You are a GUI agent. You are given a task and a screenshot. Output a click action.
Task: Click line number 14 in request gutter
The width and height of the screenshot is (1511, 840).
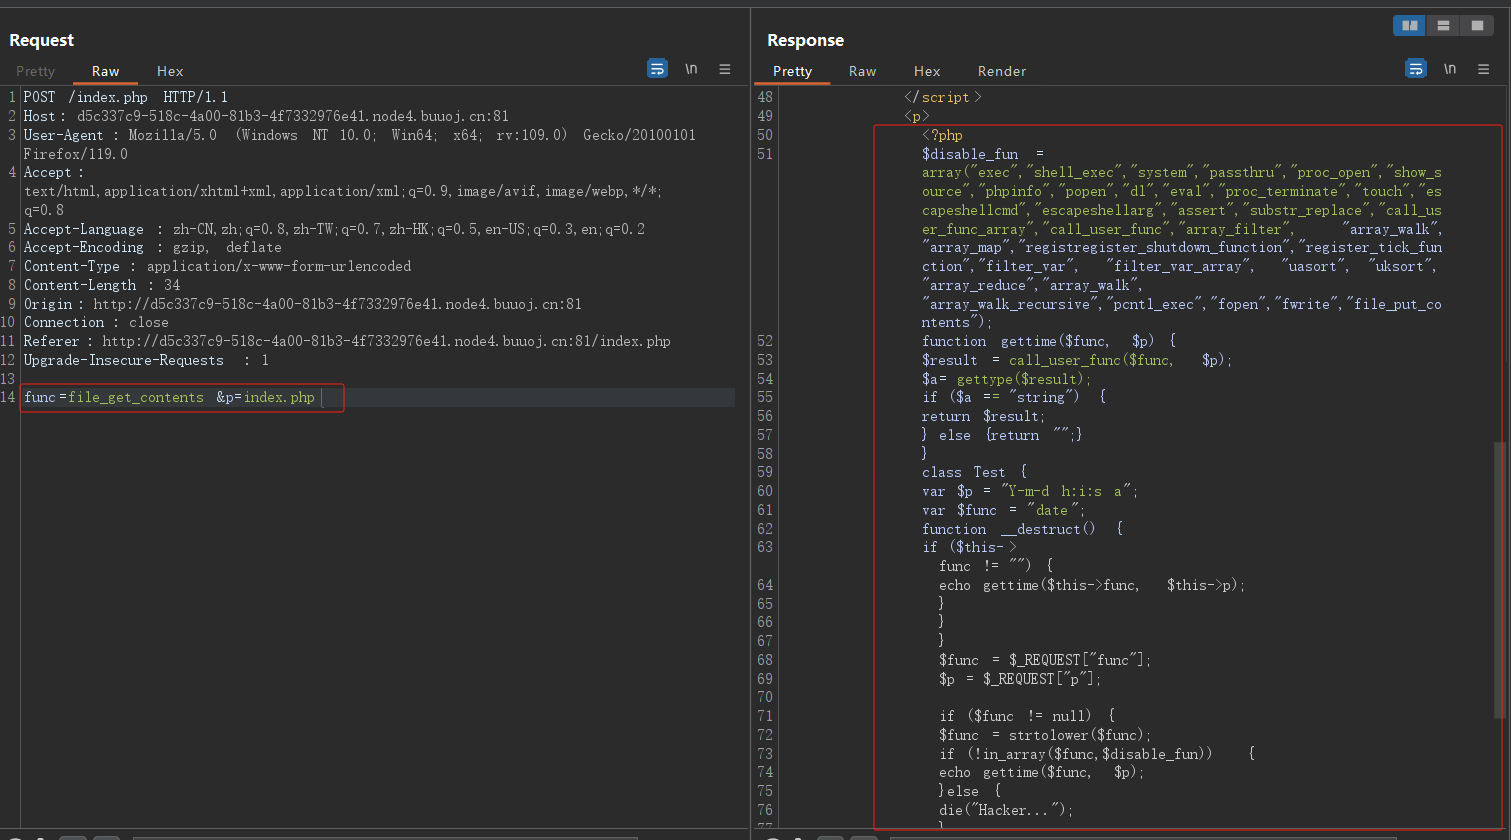pyautogui.click(x=10, y=398)
